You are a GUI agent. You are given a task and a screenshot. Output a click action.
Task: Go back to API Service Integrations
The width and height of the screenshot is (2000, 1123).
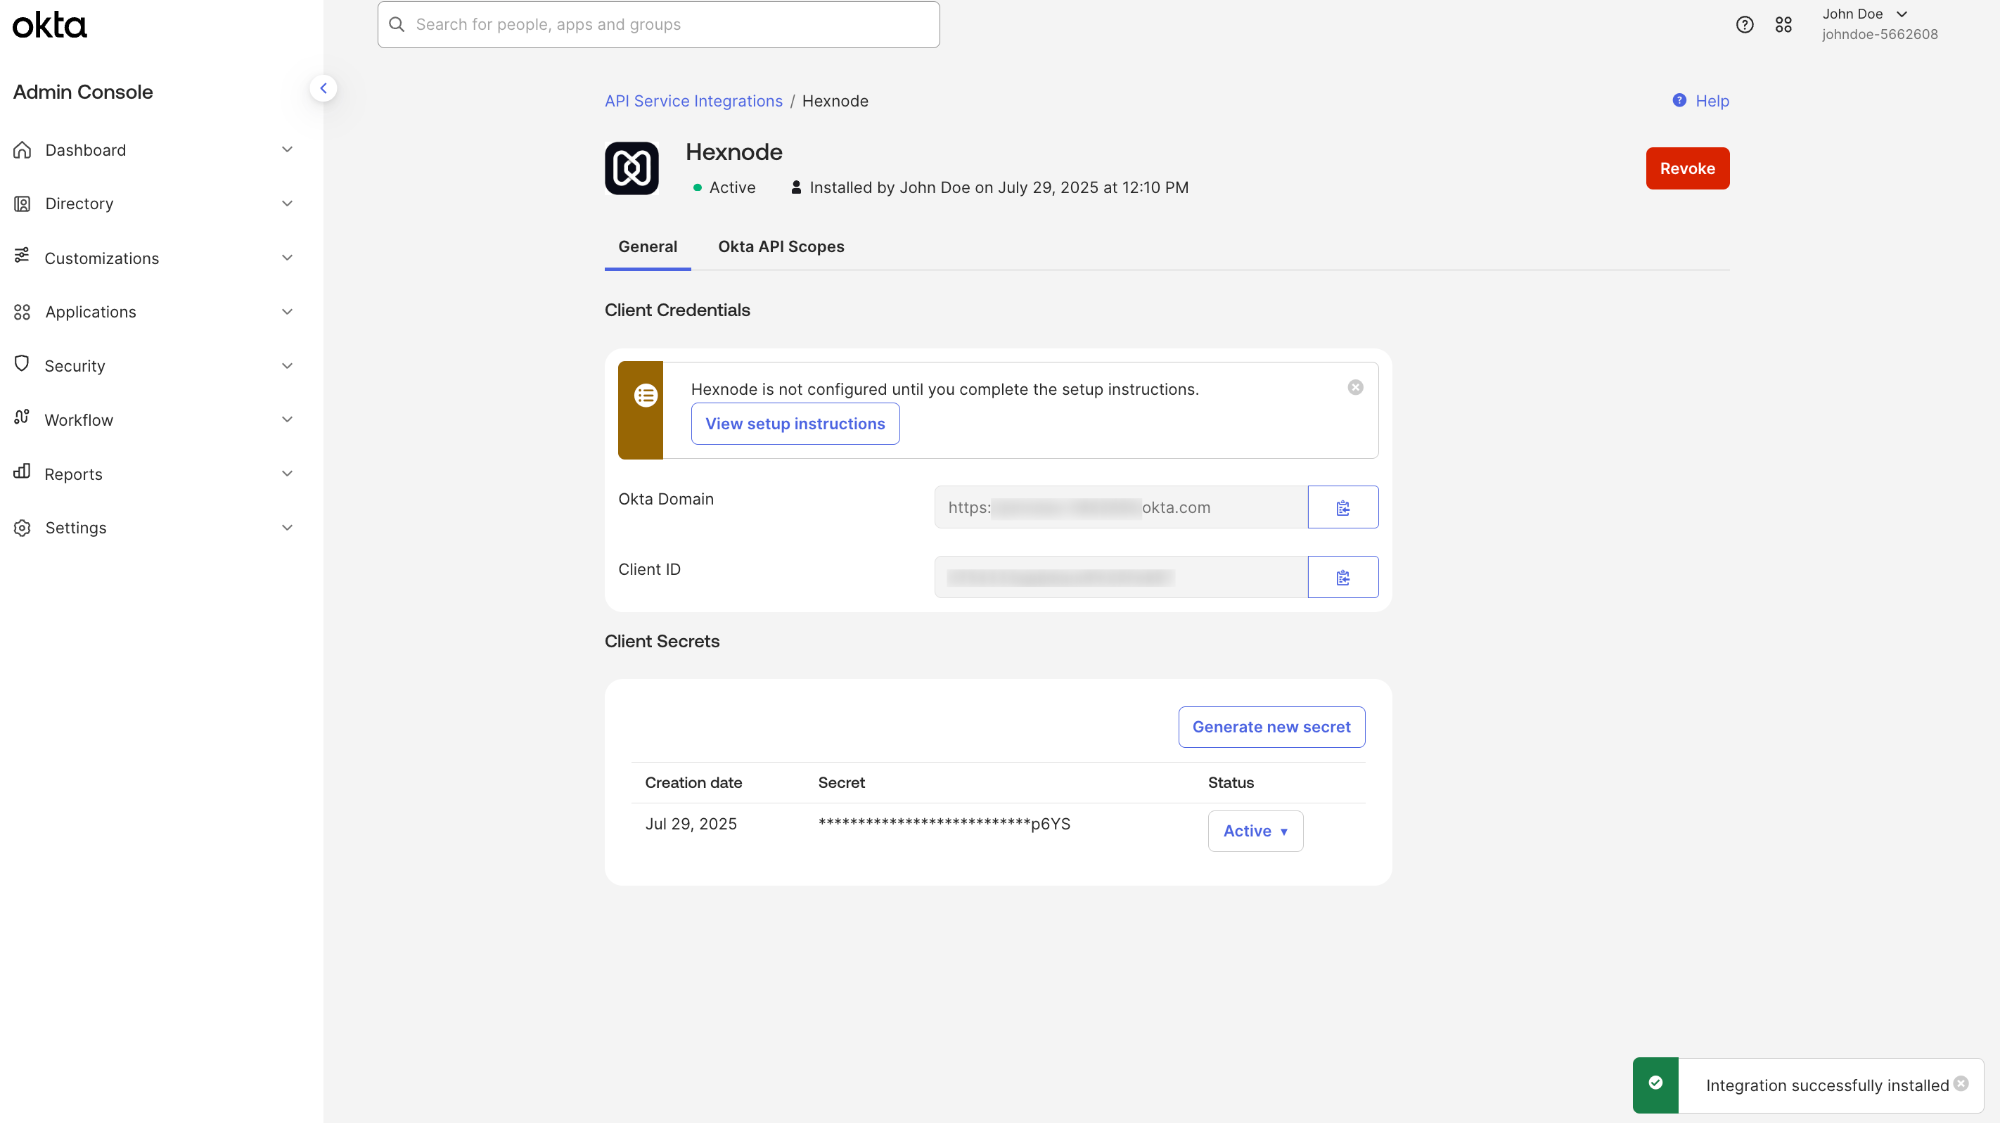coord(693,101)
